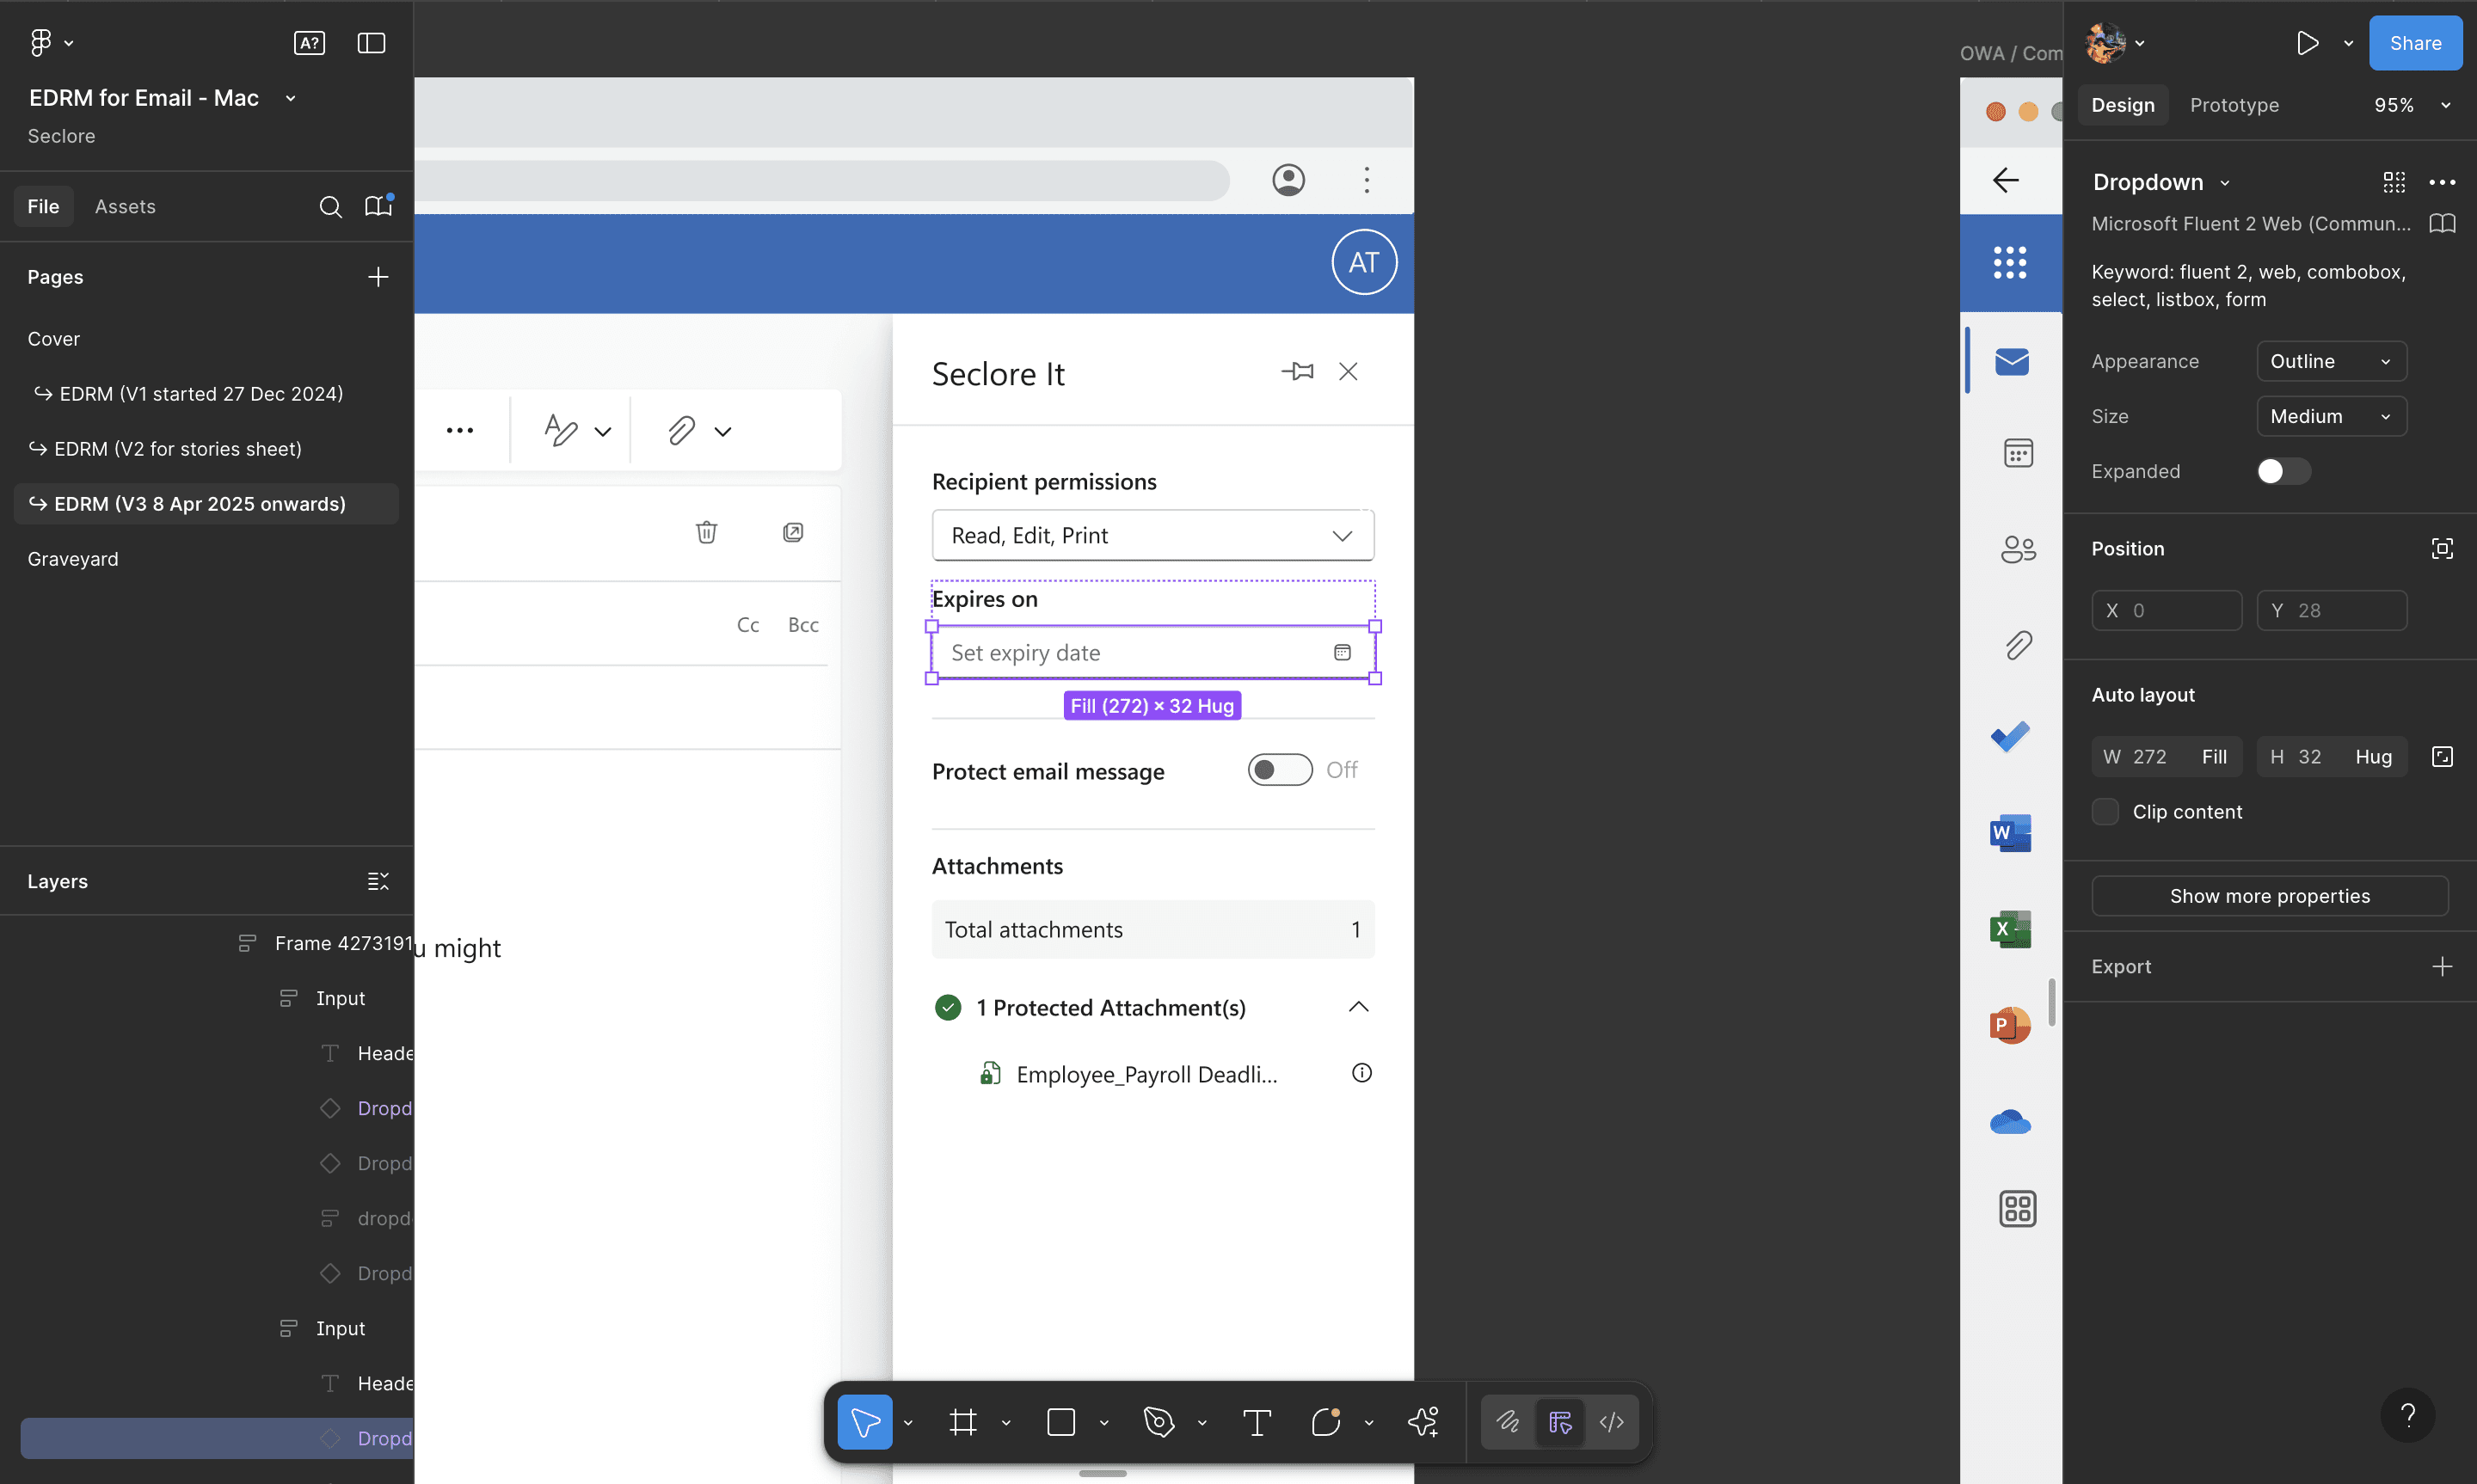Screen dimensions: 2477x1484
Task: Open the Actions AI sparkle tool
Action: click(x=1422, y=1421)
